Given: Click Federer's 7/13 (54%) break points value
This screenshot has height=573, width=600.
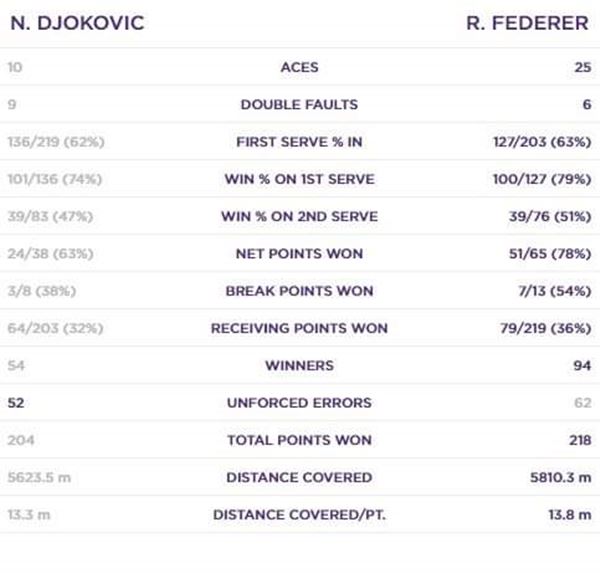Looking at the screenshot, I should click(x=550, y=291).
